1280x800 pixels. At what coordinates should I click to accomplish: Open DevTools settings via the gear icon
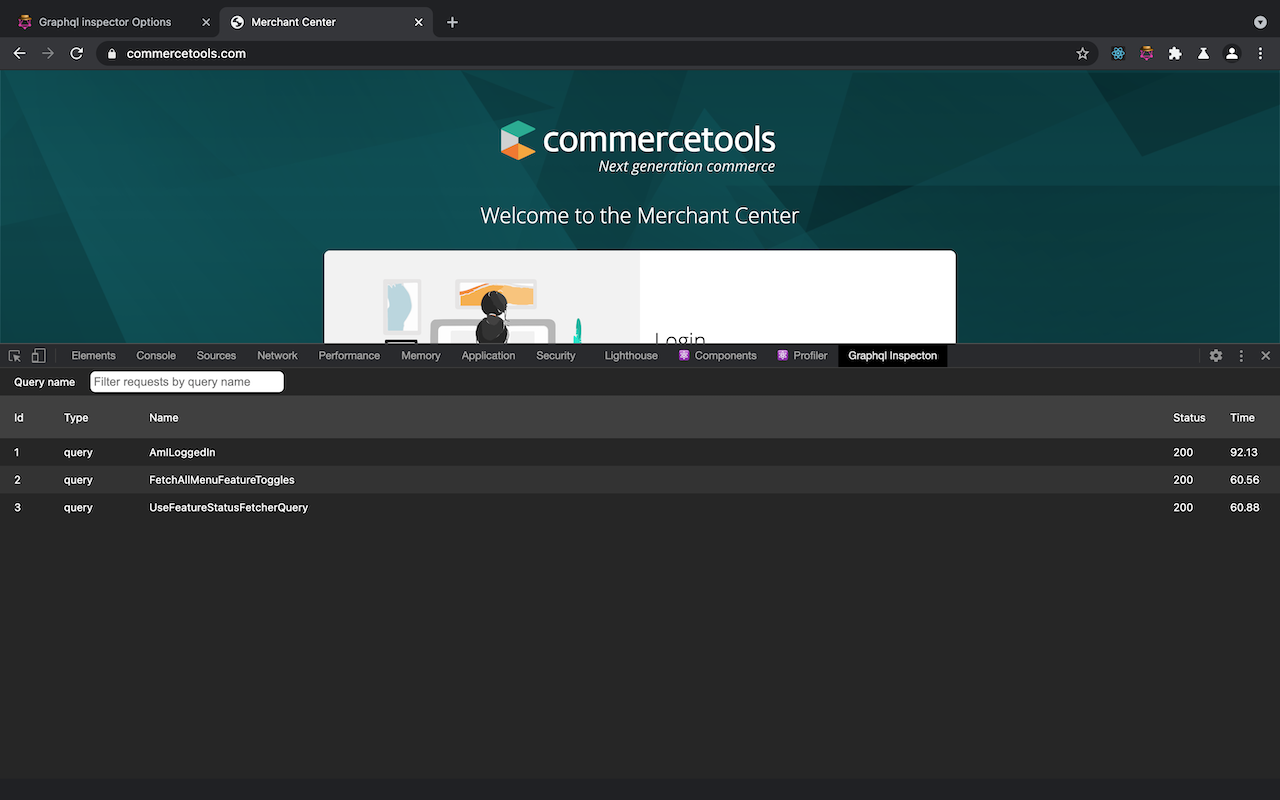[1215, 355]
